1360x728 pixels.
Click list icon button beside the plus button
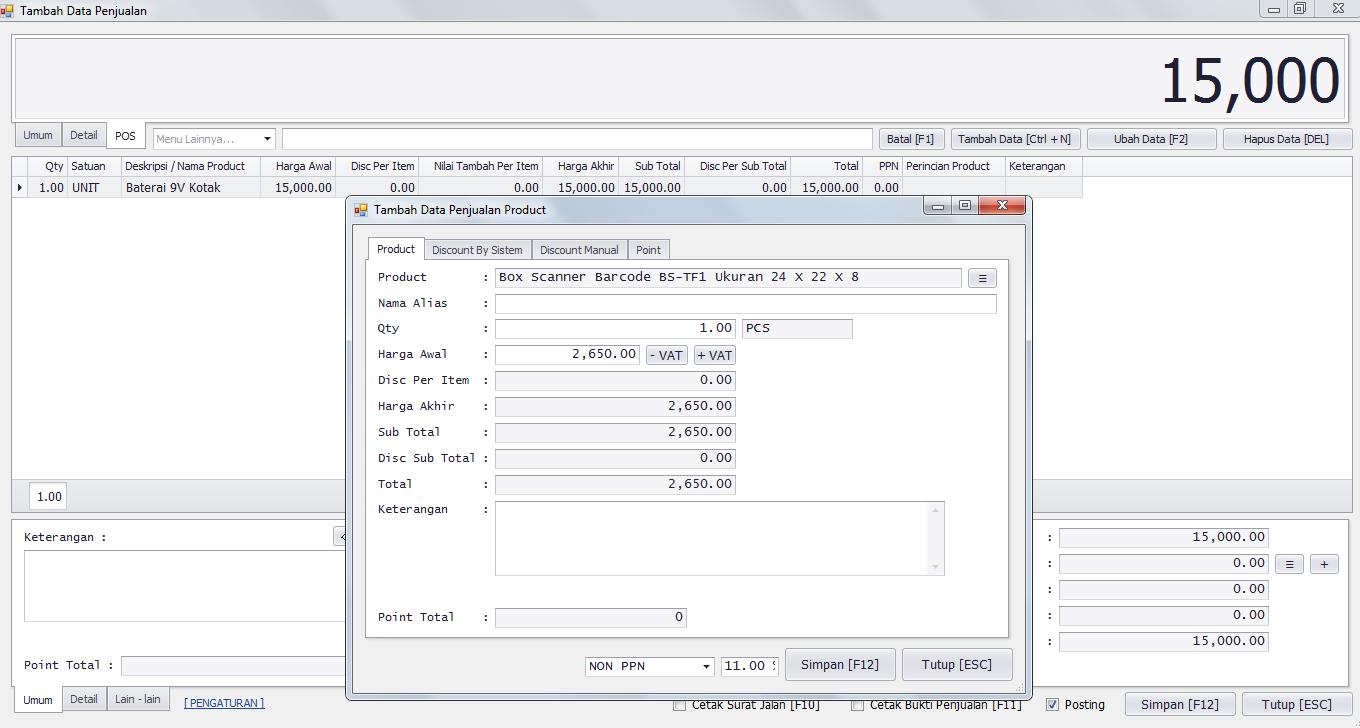click(1289, 564)
